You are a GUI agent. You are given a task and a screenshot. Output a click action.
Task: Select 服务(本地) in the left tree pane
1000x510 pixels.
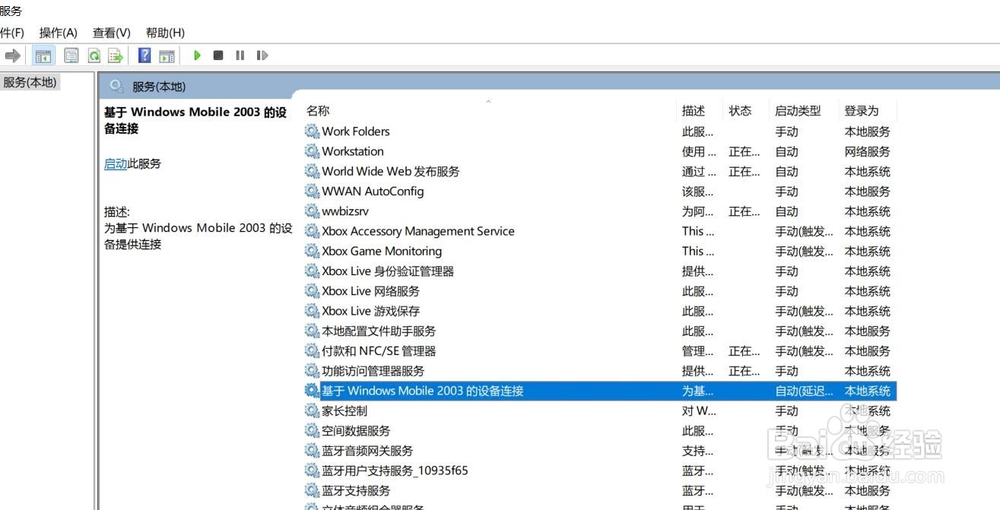(30, 82)
